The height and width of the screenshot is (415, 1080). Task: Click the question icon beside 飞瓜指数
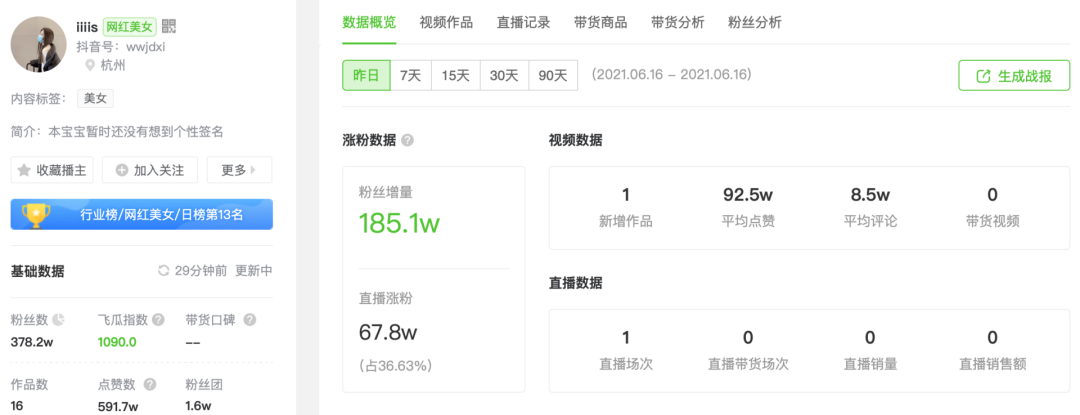coord(158,319)
